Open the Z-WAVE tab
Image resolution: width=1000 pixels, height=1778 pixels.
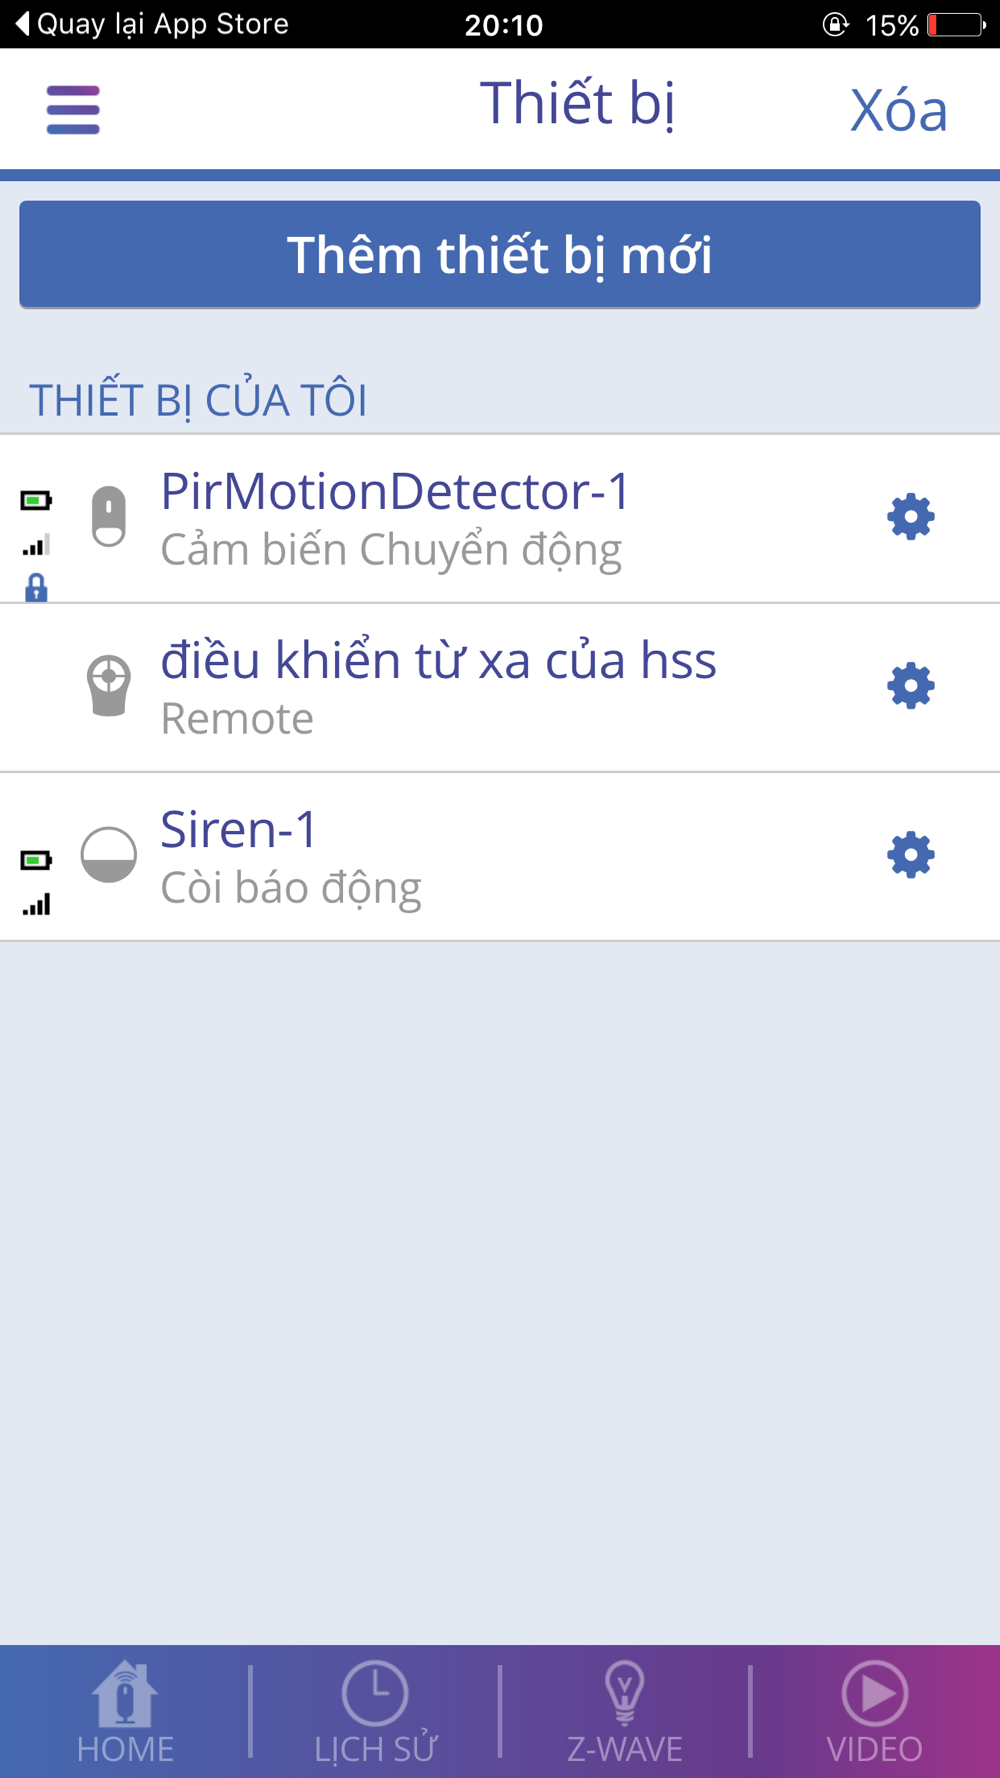coord(625,1712)
